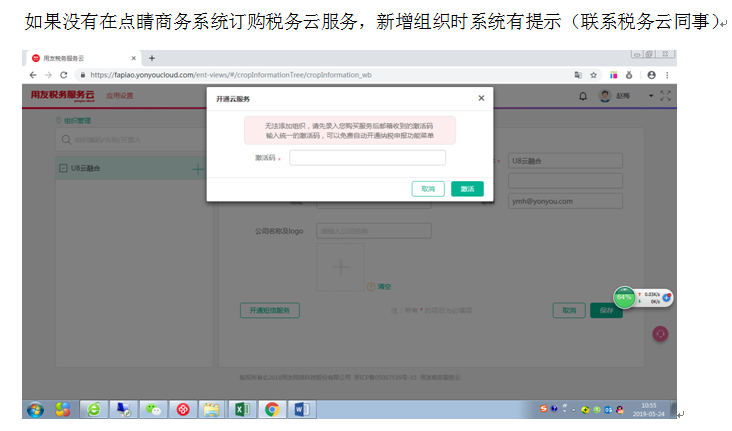This screenshot has height=431, width=732.
Task: Go back with the browser back arrow
Action: (33, 75)
